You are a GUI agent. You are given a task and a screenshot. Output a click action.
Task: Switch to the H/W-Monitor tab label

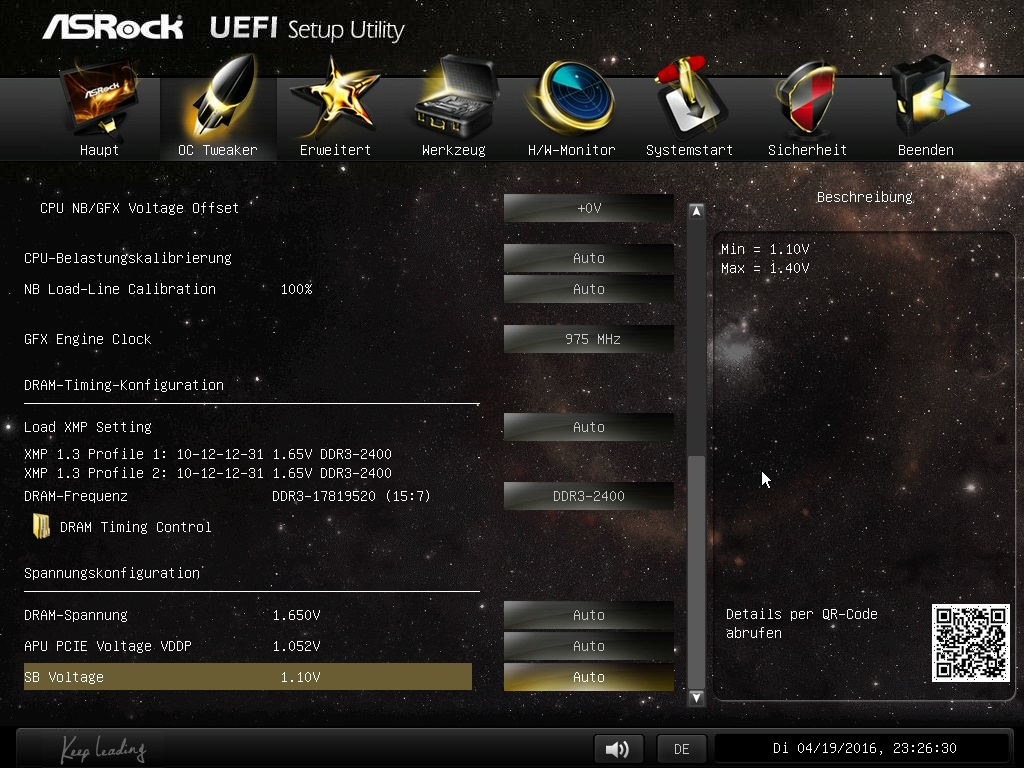[x=571, y=150]
